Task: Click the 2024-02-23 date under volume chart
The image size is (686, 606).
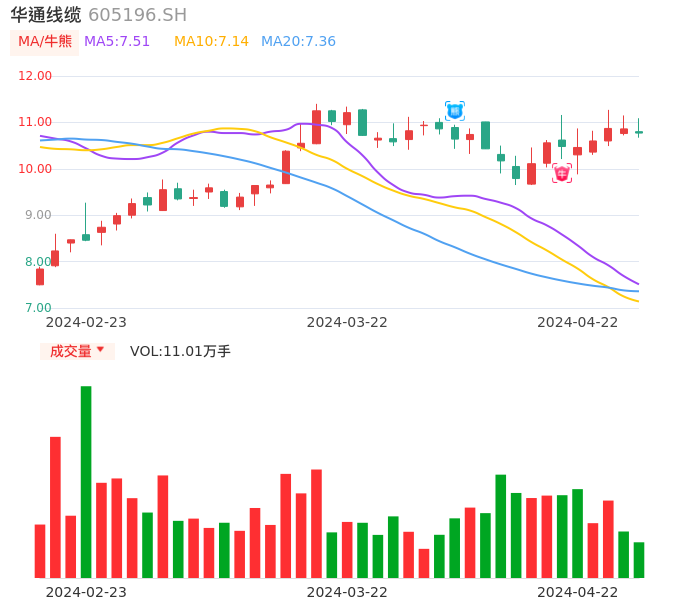Action: [x=86, y=593]
